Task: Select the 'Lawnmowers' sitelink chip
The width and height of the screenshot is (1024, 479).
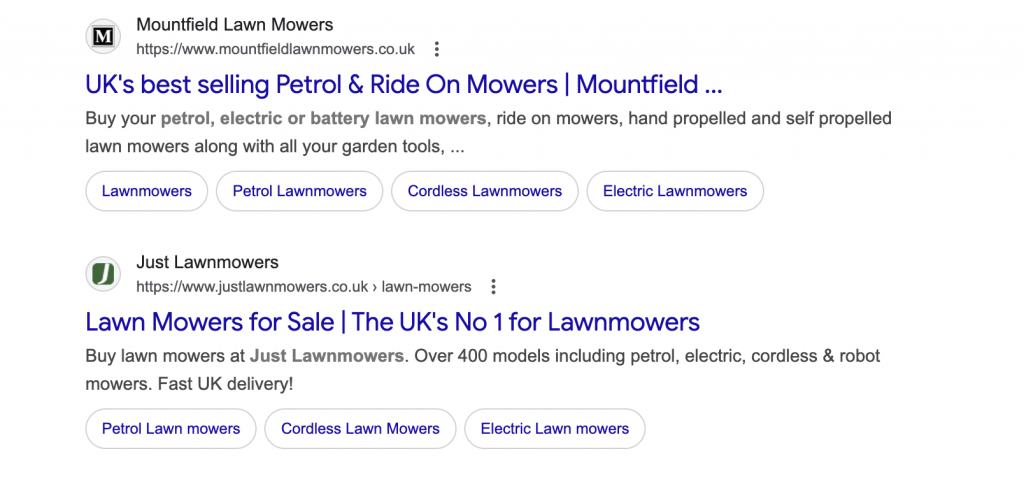Action: [146, 191]
